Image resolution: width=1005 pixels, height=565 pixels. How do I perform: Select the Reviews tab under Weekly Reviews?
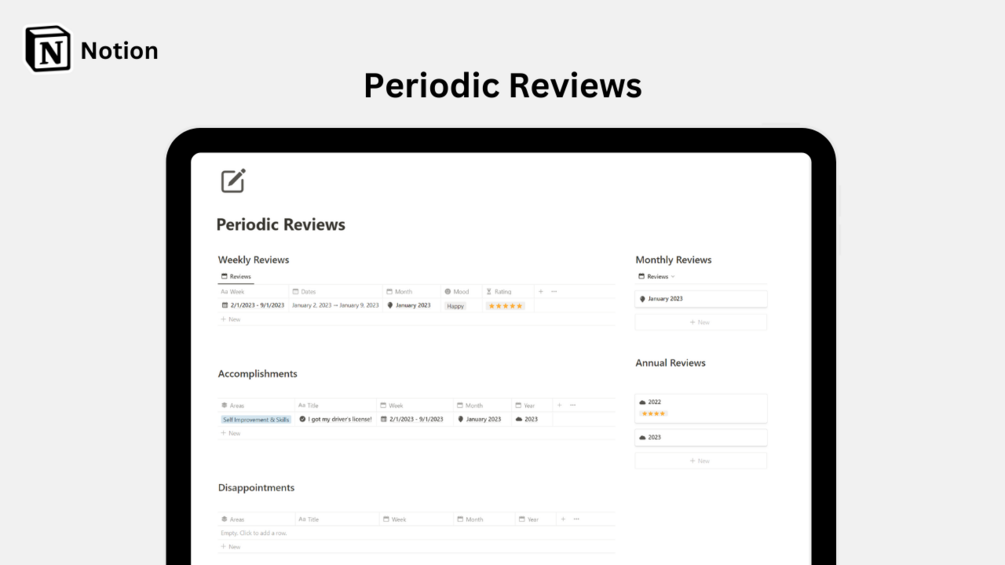[x=236, y=277]
